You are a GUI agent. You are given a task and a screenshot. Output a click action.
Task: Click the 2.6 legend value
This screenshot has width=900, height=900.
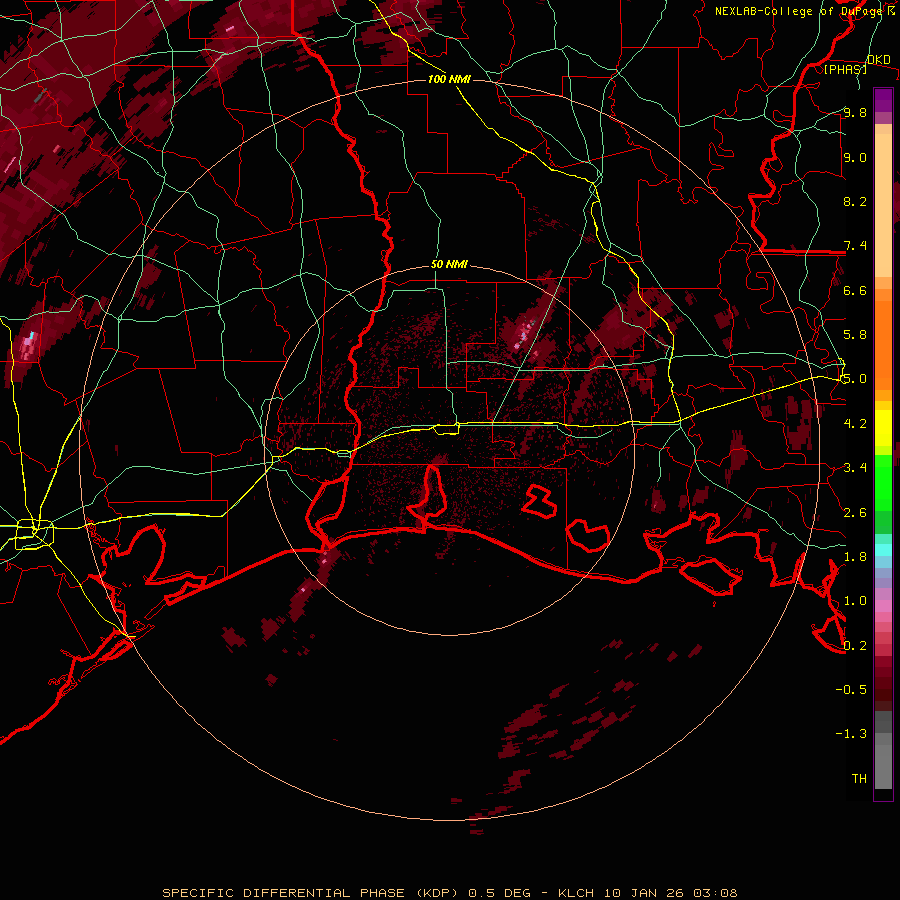coord(855,513)
